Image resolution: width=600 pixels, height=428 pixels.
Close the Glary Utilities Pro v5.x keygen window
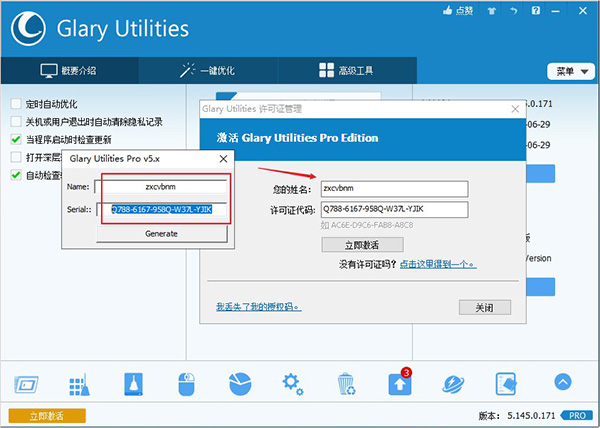coord(223,159)
